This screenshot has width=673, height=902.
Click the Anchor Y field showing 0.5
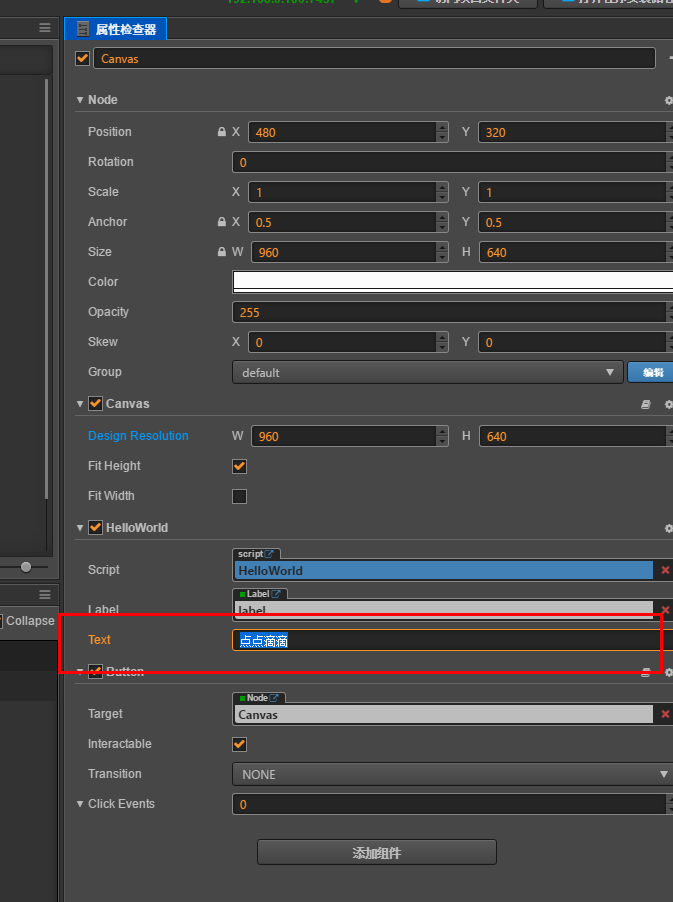coord(572,222)
